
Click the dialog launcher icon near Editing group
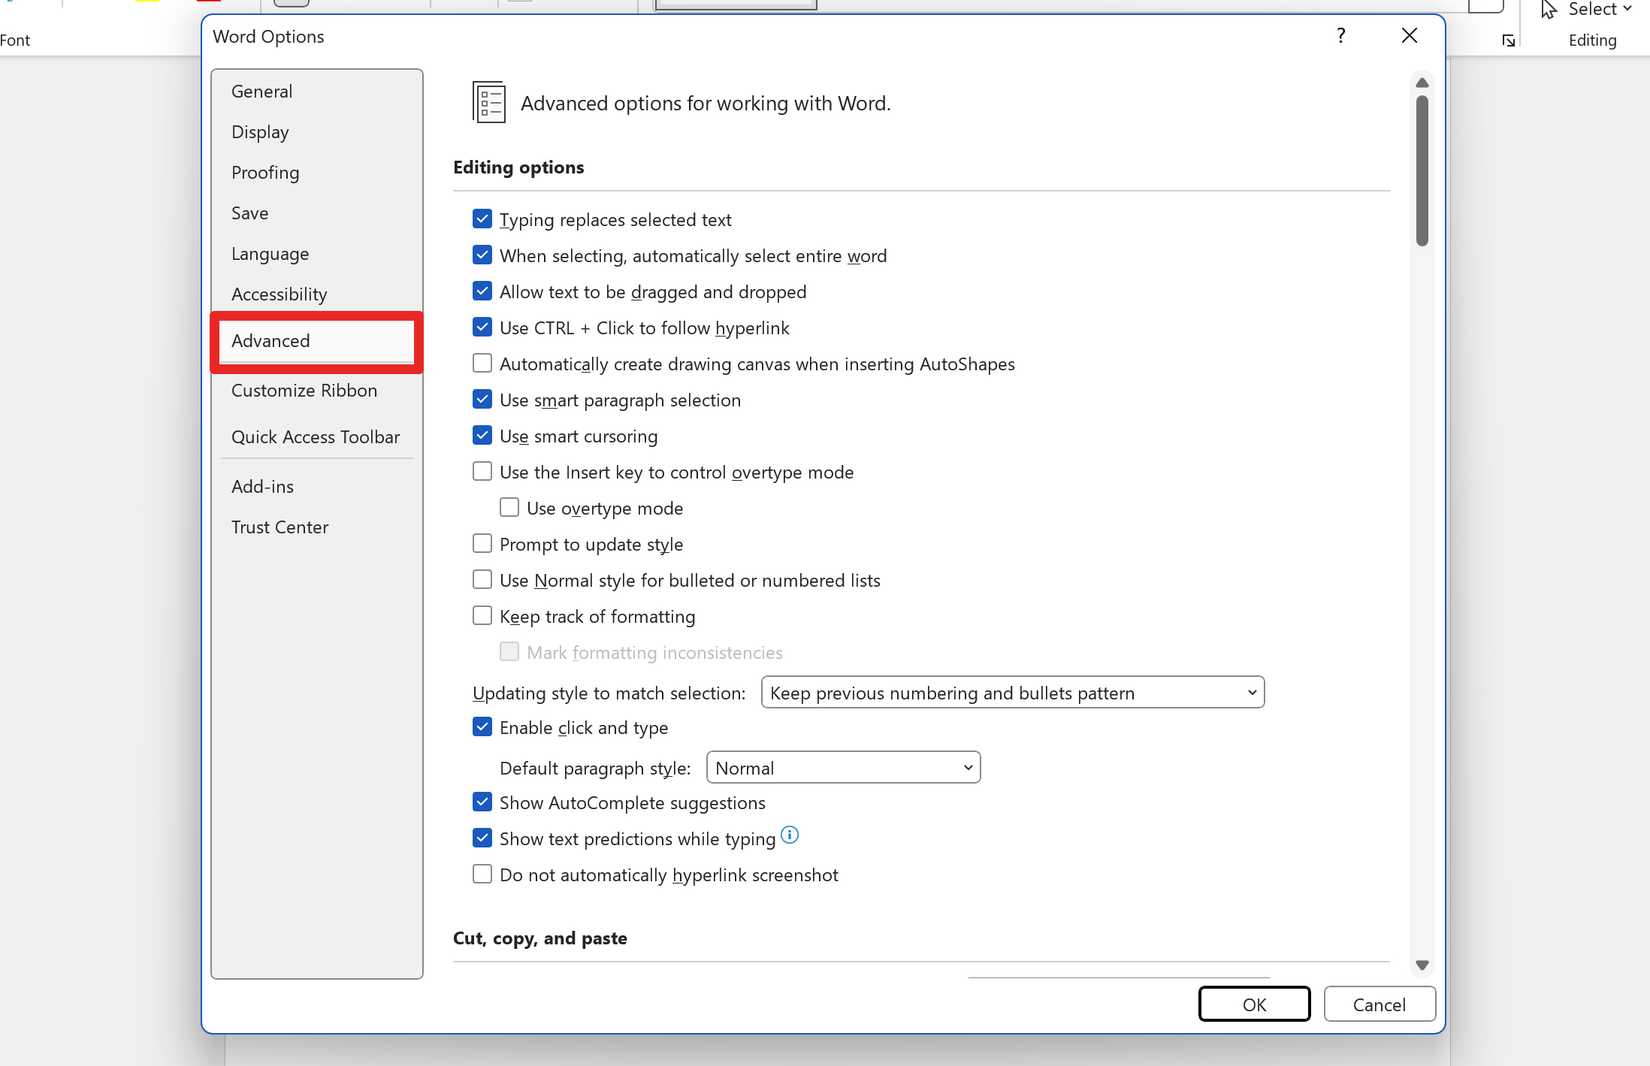click(x=1508, y=41)
